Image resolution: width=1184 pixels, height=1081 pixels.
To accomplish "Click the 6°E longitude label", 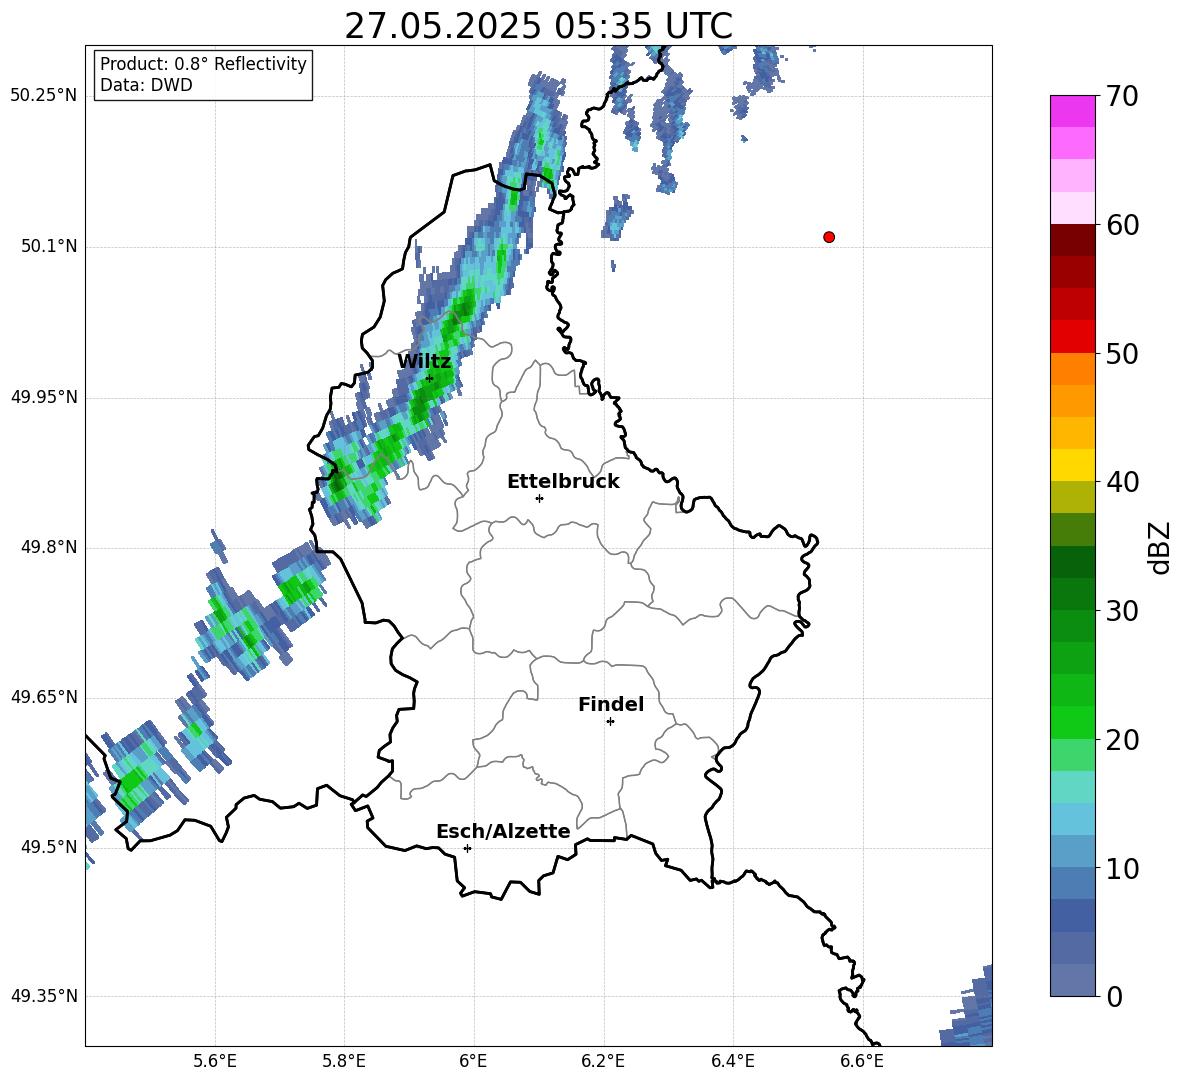I will click(473, 1061).
